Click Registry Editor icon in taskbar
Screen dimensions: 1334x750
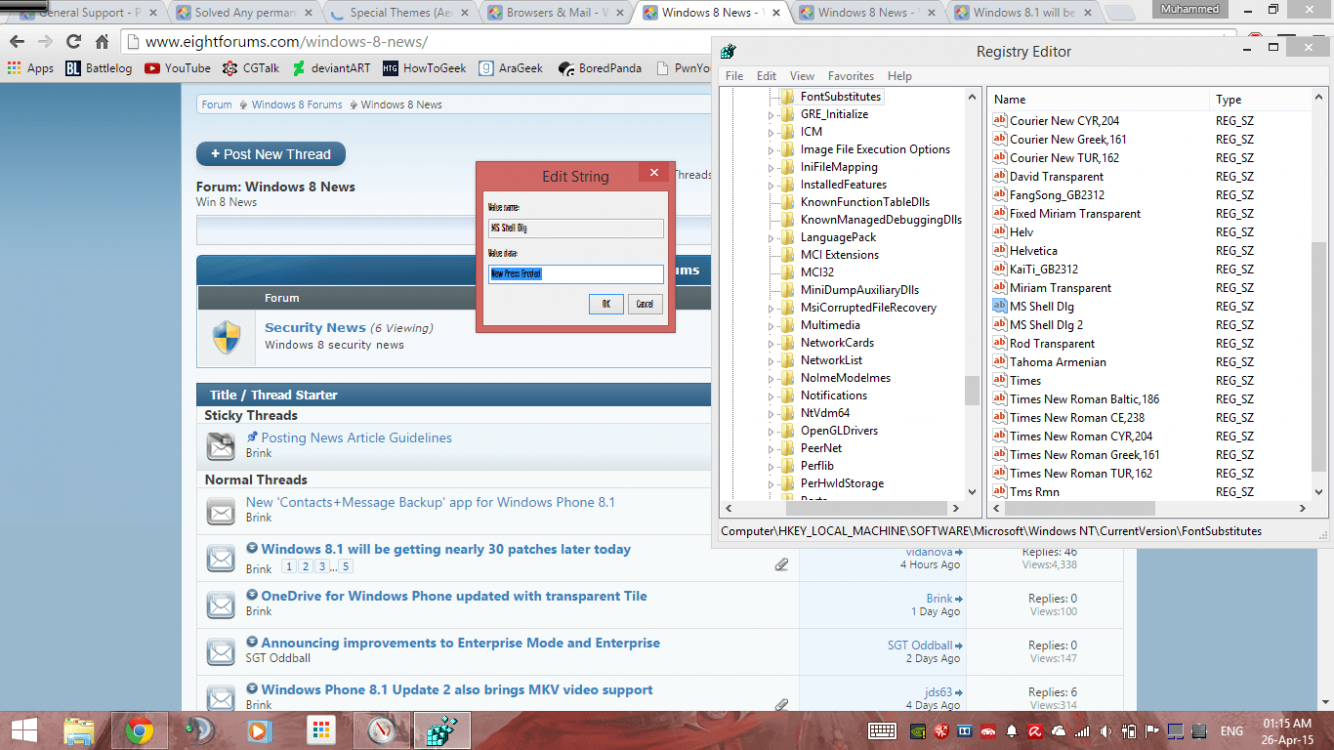point(442,731)
